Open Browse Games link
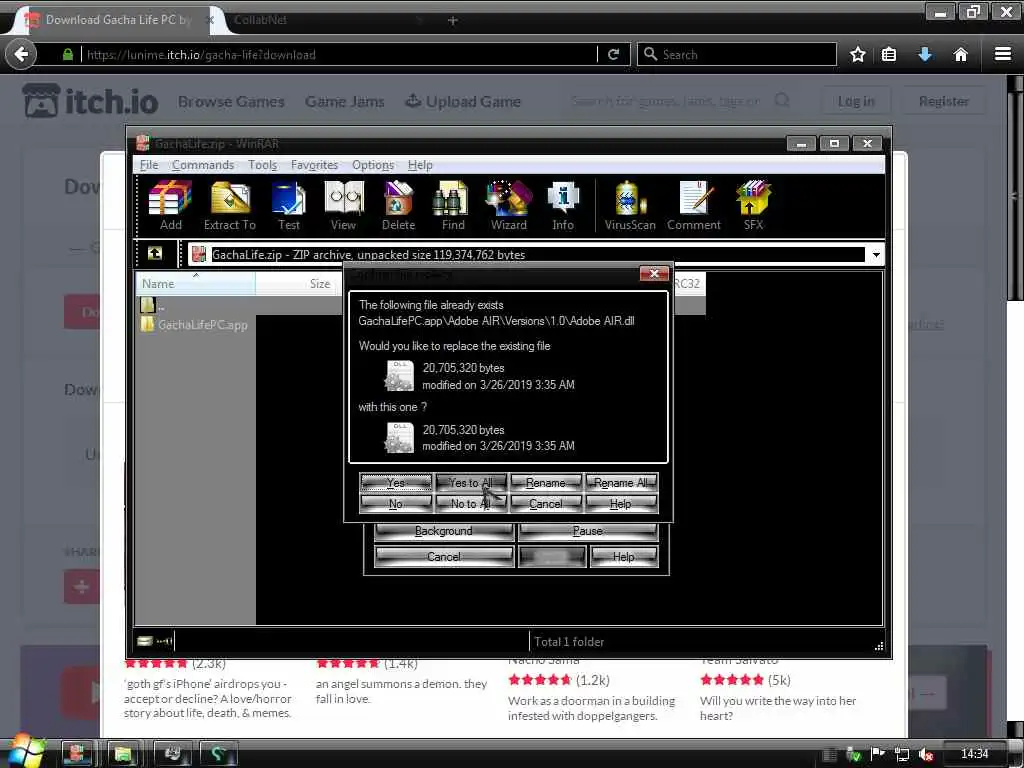The height and width of the screenshot is (768, 1024). click(231, 102)
